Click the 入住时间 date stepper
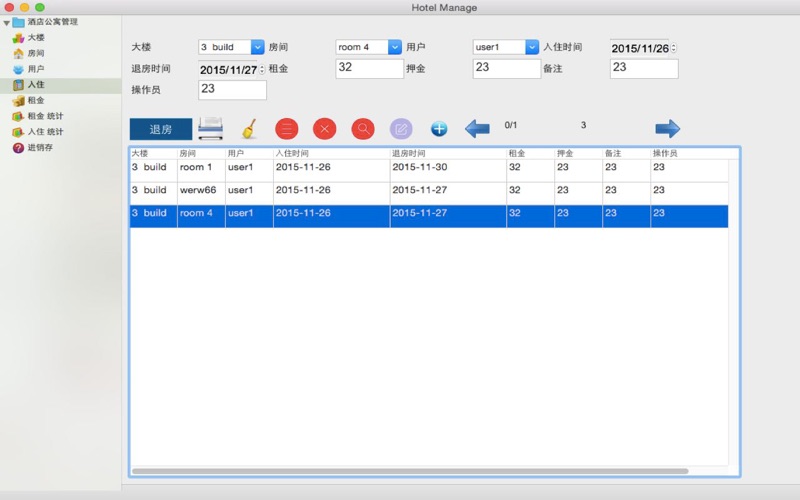The height and width of the screenshot is (500, 800). (x=674, y=47)
